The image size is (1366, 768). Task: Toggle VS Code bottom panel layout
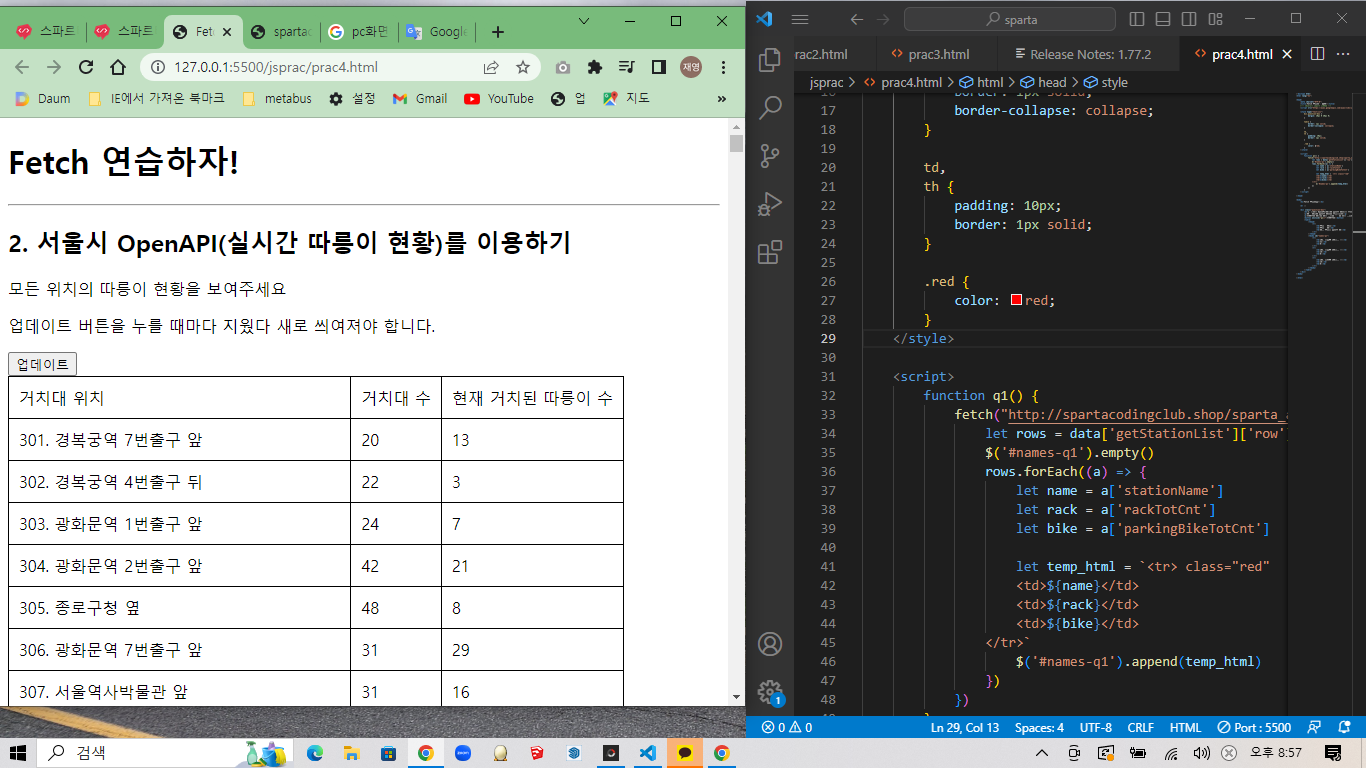(1163, 19)
